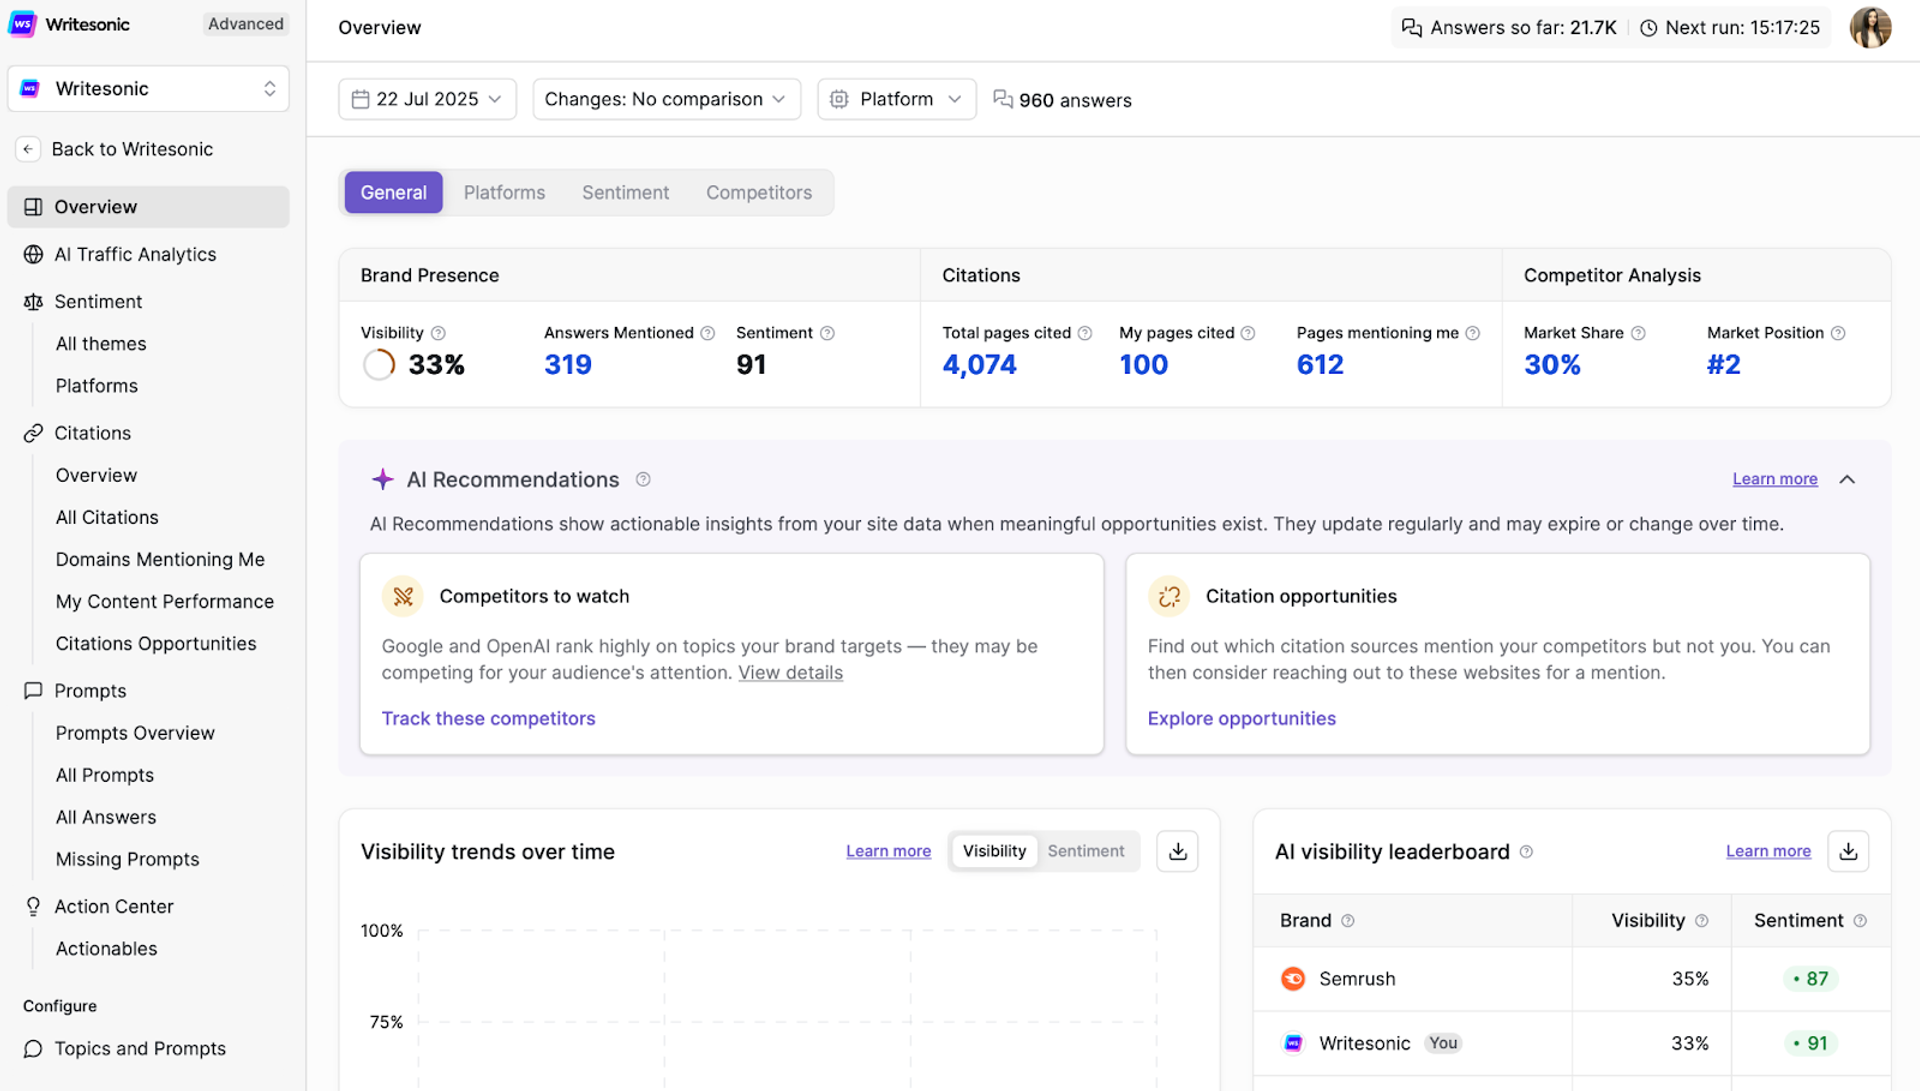Click the AI Traffic Analytics globe icon
1920x1091 pixels.
(33, 254)
